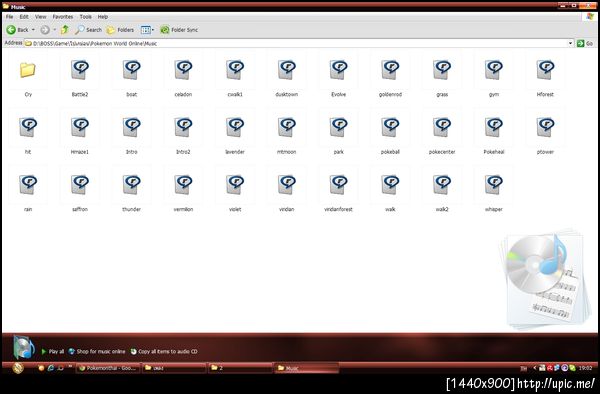
Task: Switch to the '2' folder taskbar button
Action: tap(240, 368)
